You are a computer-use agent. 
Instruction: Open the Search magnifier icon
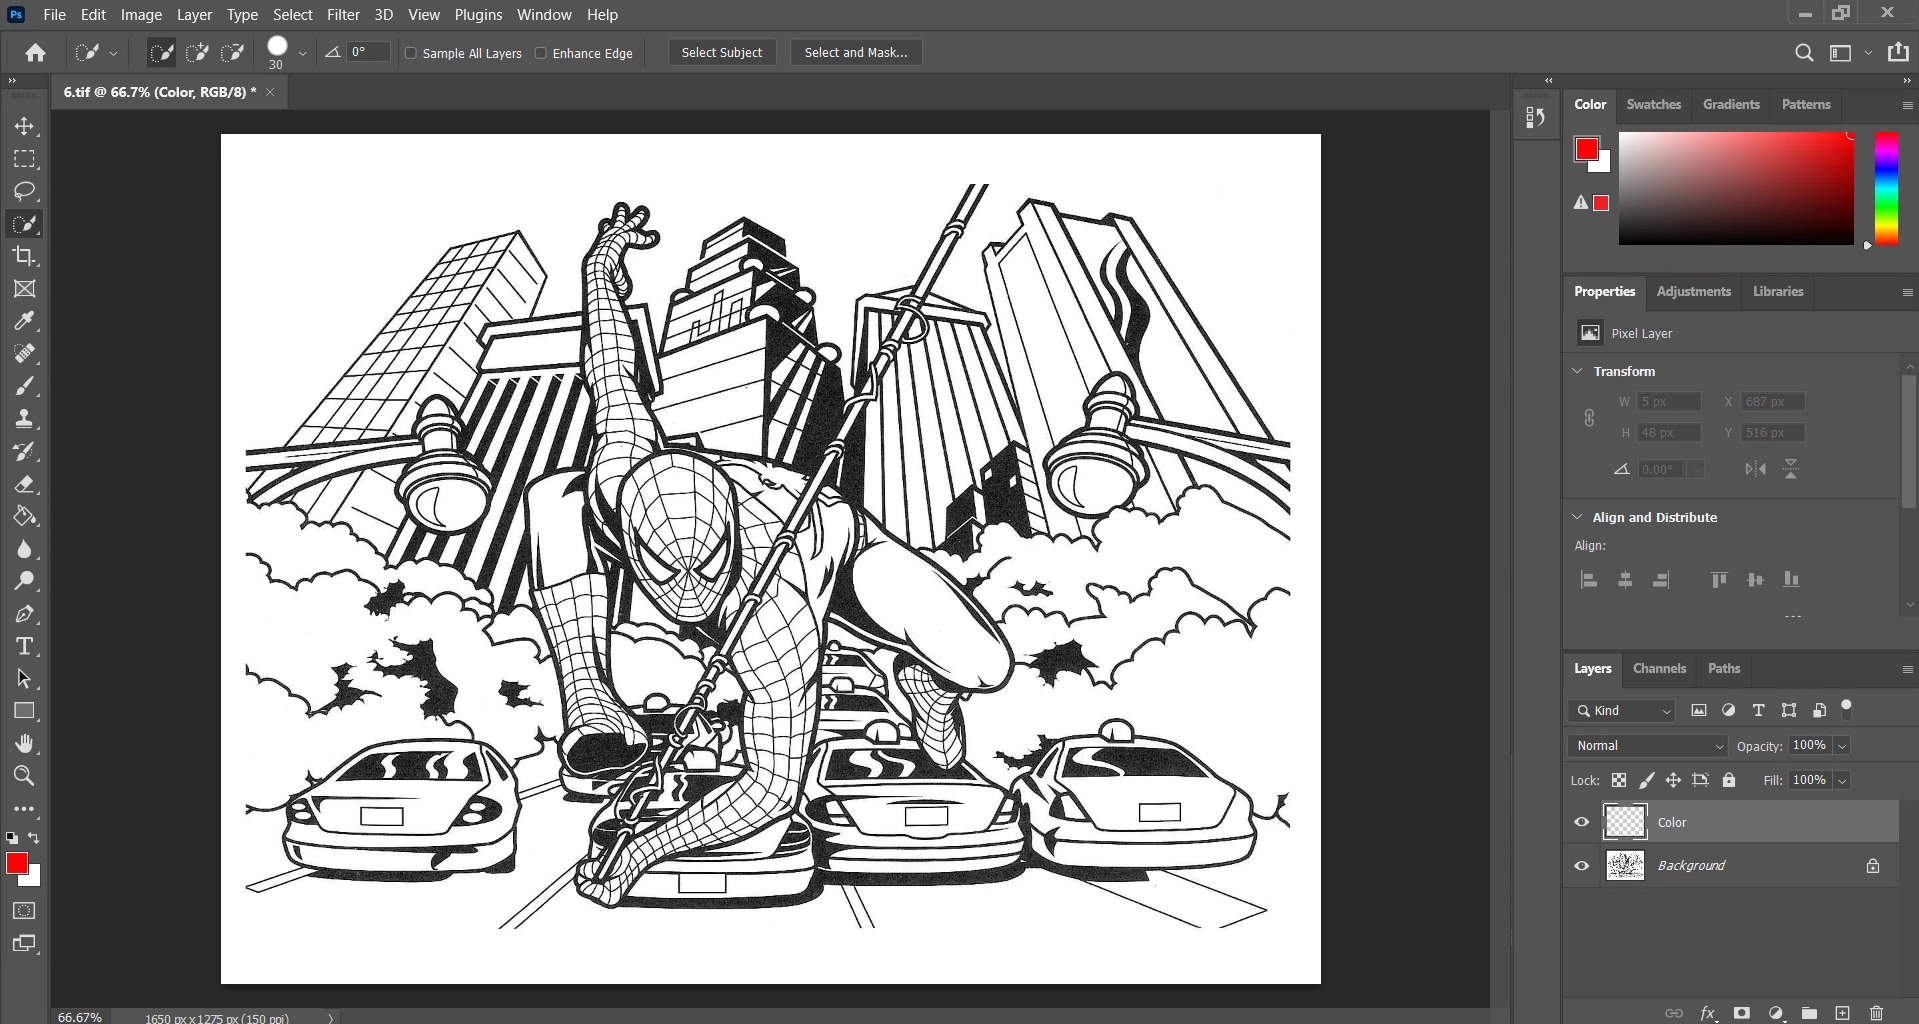click(1804, 53)
